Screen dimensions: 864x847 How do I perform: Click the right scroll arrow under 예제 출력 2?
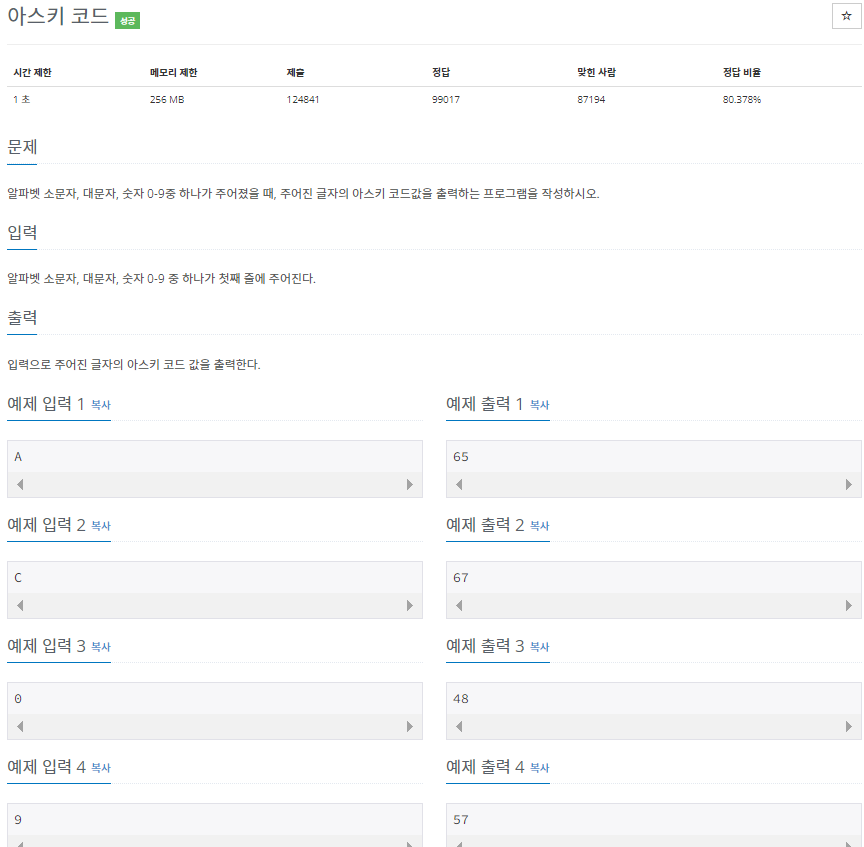click(848, 605)
